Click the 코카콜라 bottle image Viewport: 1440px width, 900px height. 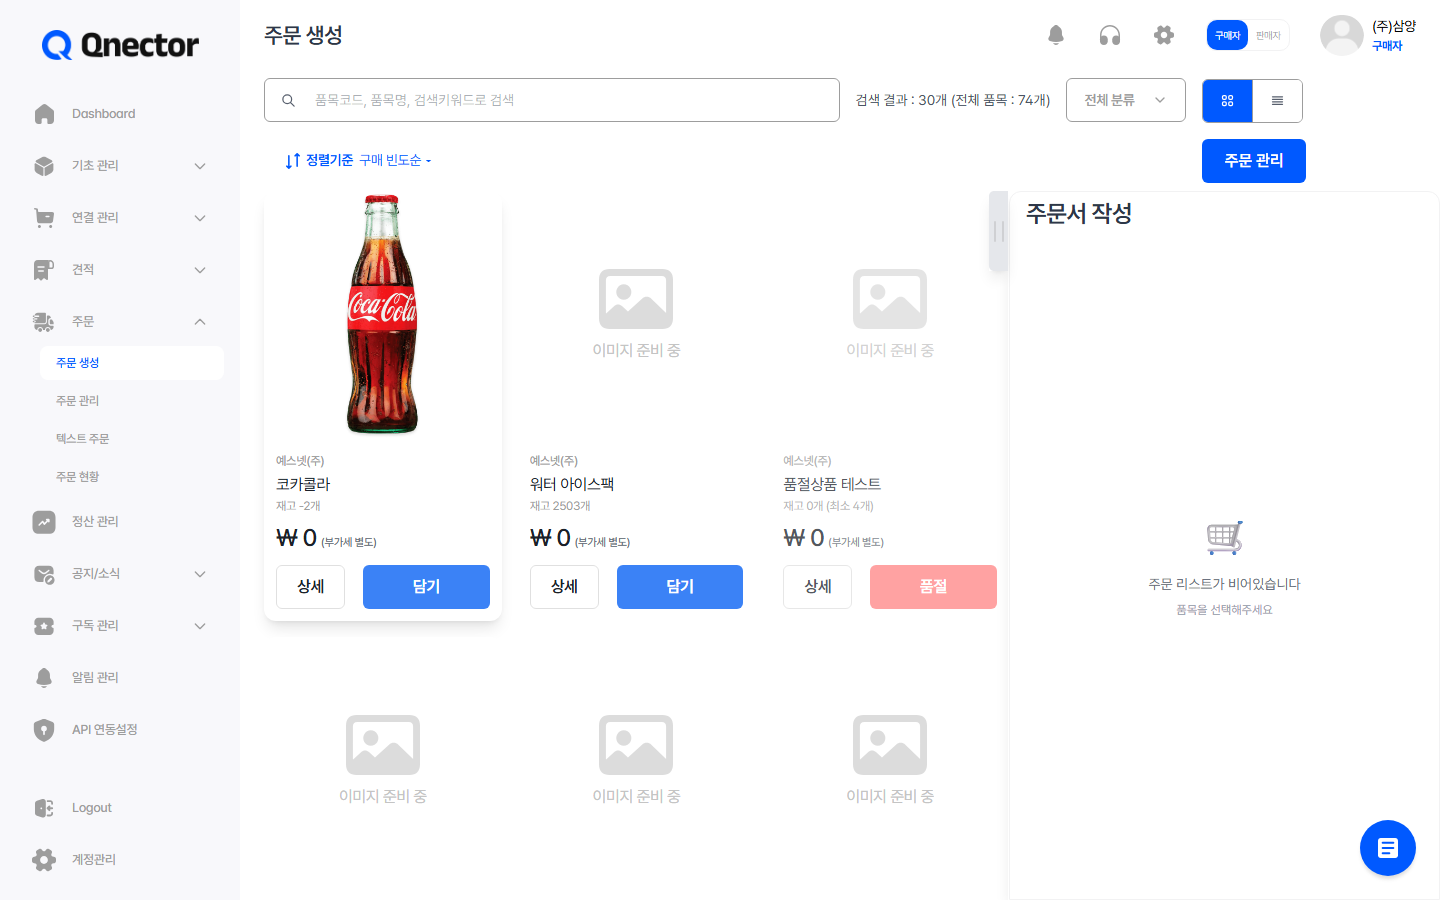pos(382,315)
